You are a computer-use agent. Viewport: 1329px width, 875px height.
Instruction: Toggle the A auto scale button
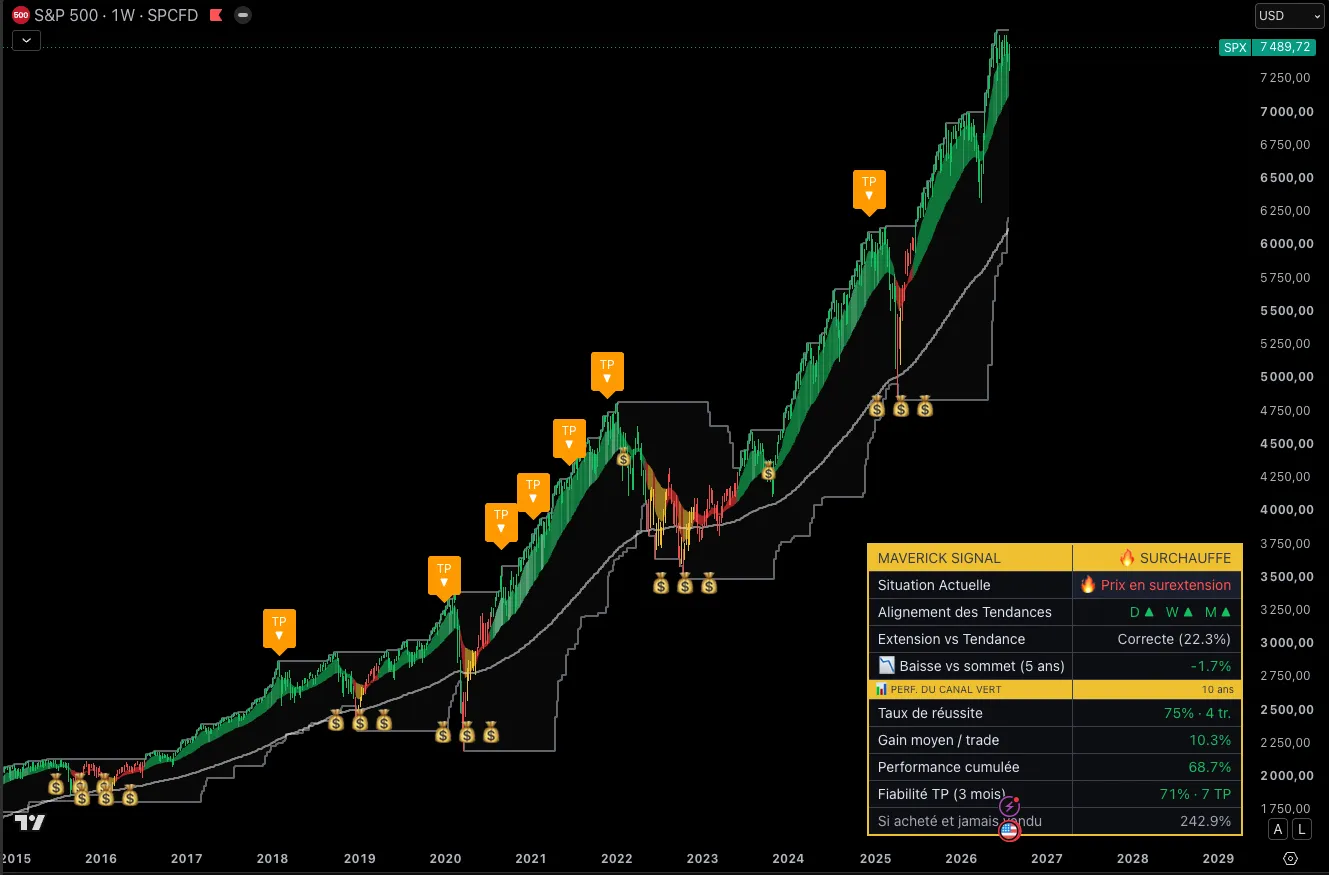point(1278,829)
